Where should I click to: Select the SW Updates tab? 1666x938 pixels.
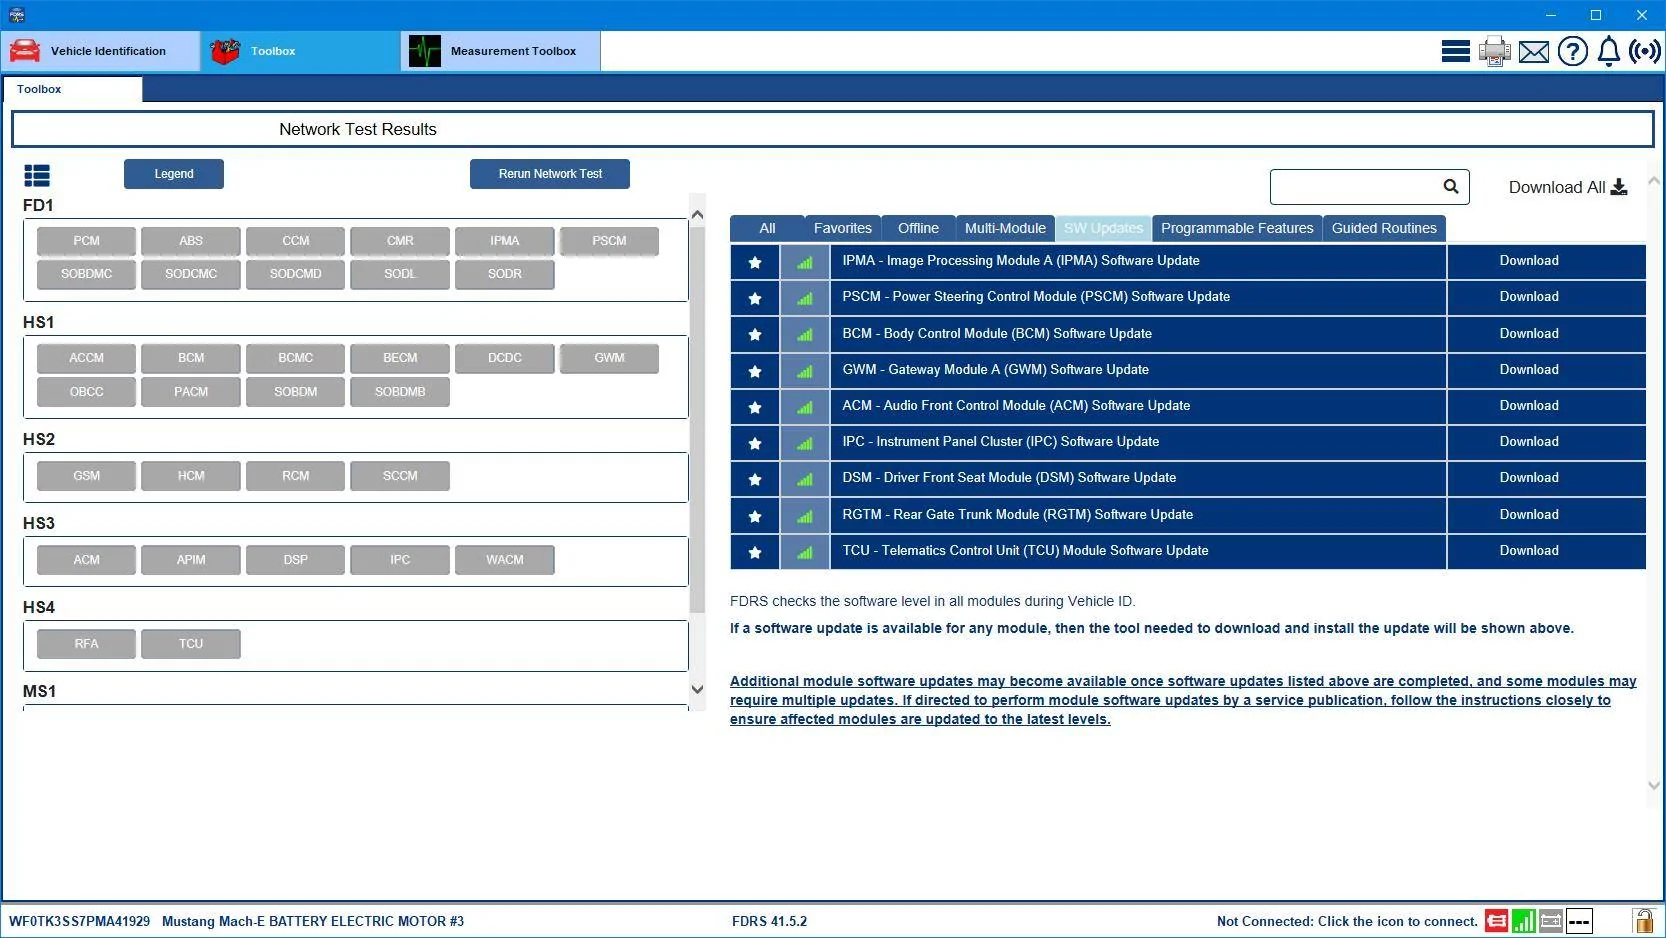pos(1103,228)
